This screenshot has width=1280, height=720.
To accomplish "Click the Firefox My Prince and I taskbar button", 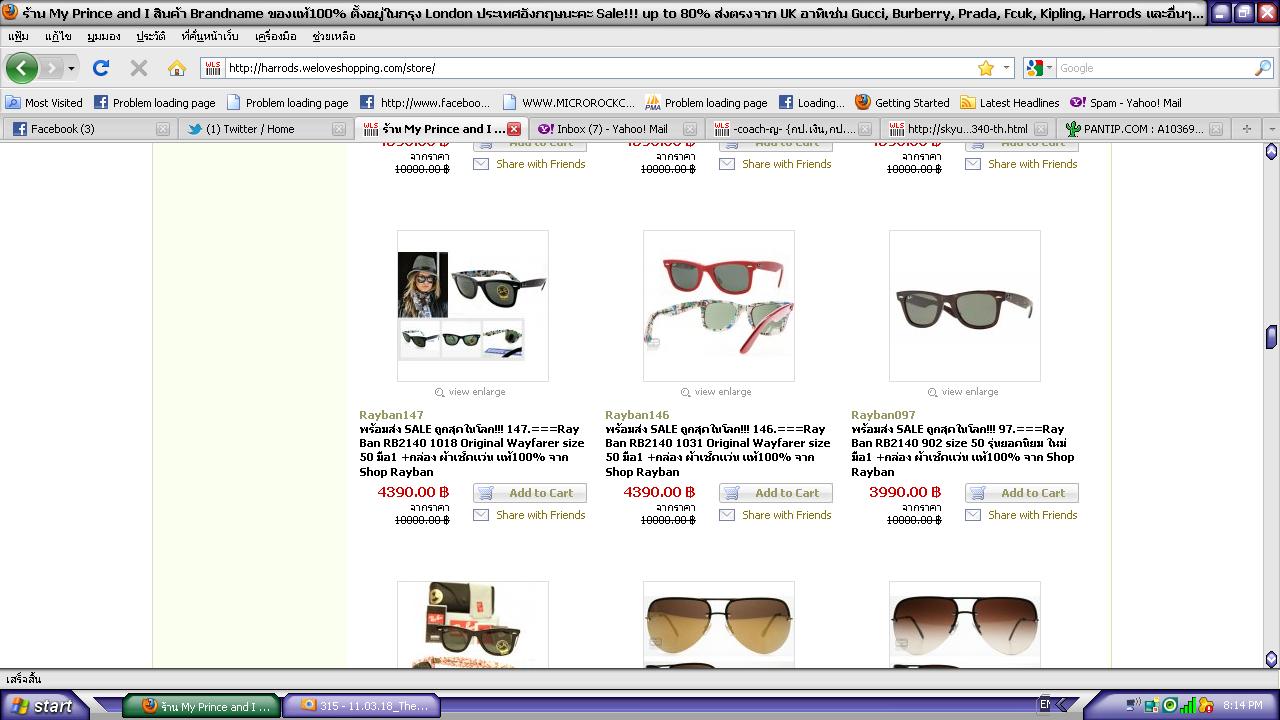I will pyautogui.click(x=201, y=706).
